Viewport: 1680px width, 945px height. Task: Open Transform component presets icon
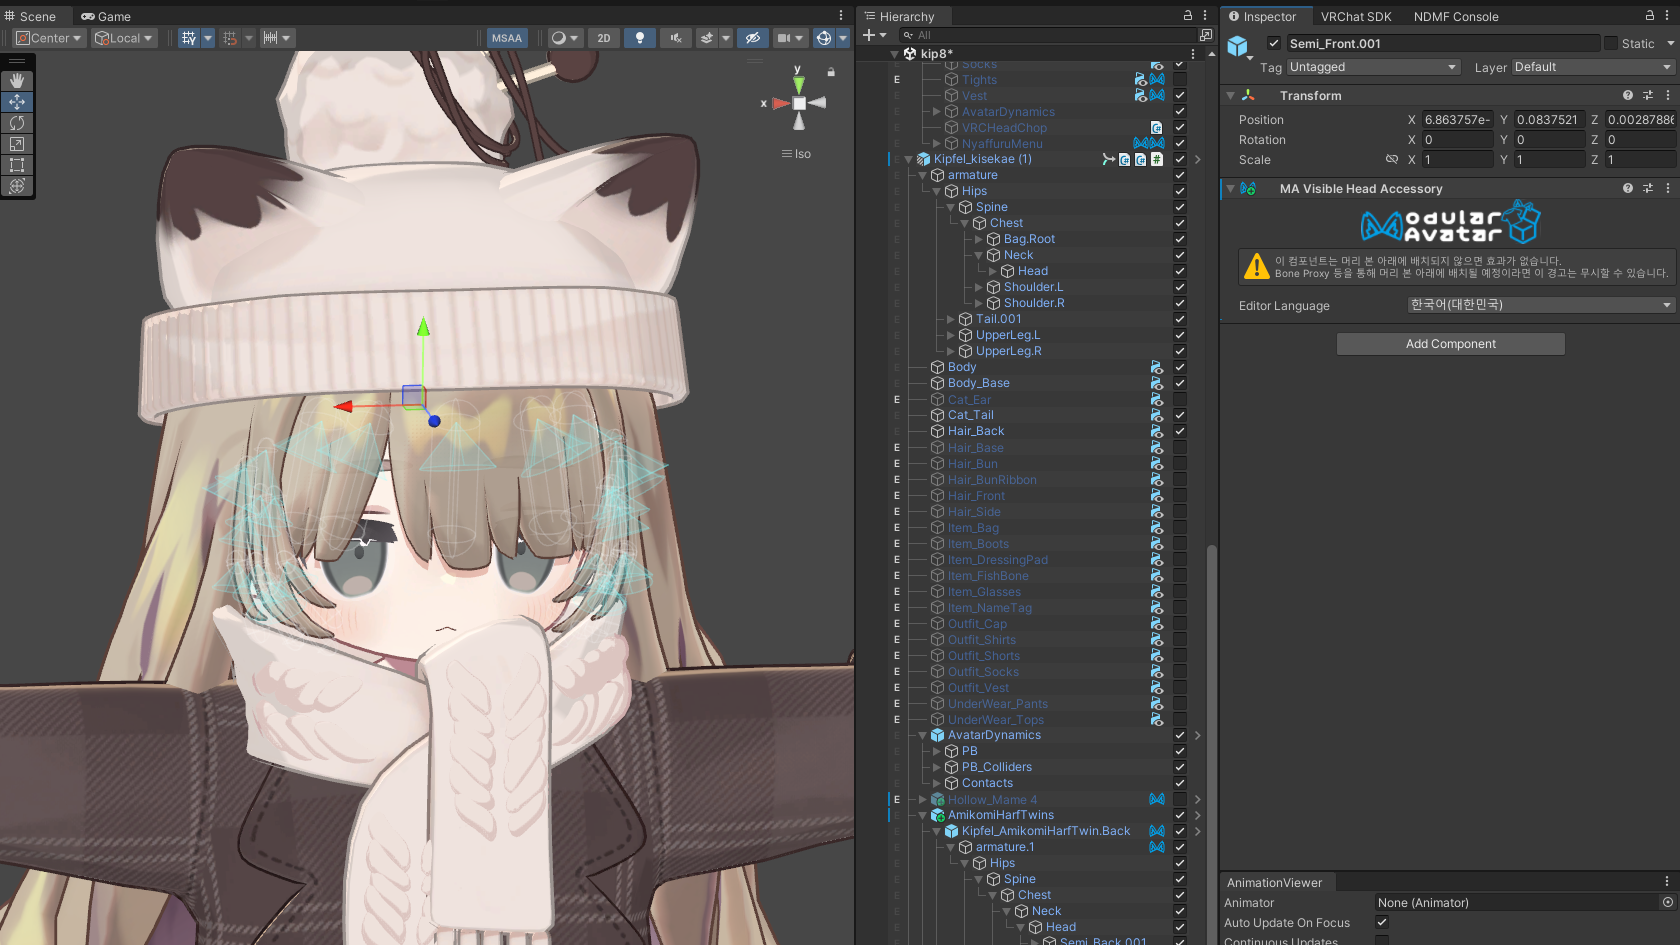click(x=1648, y=96)
